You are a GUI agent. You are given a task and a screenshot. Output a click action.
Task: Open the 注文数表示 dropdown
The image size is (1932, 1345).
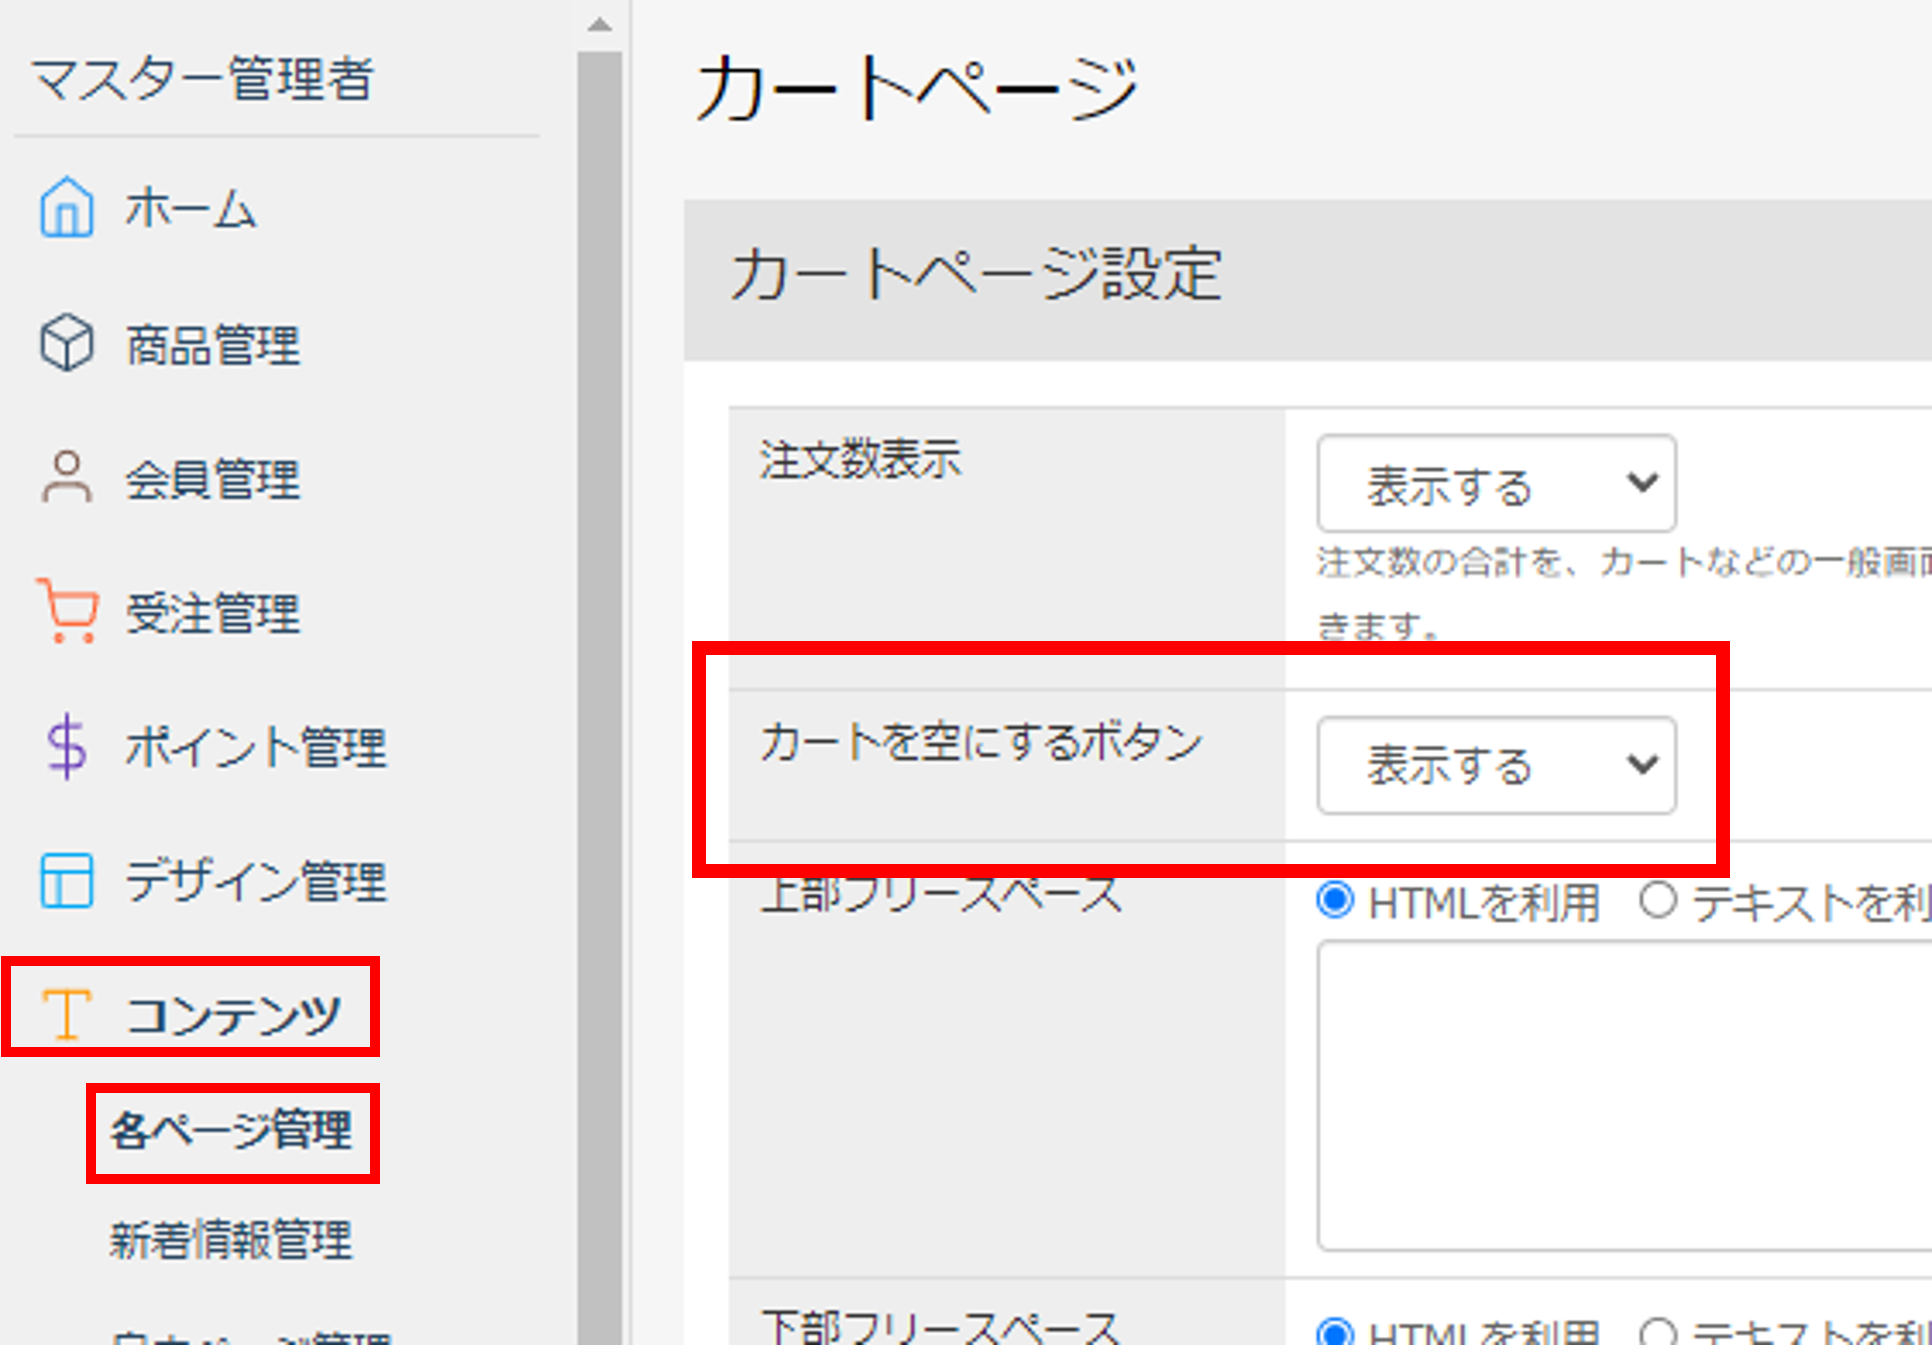click(x=1496, y=483)
